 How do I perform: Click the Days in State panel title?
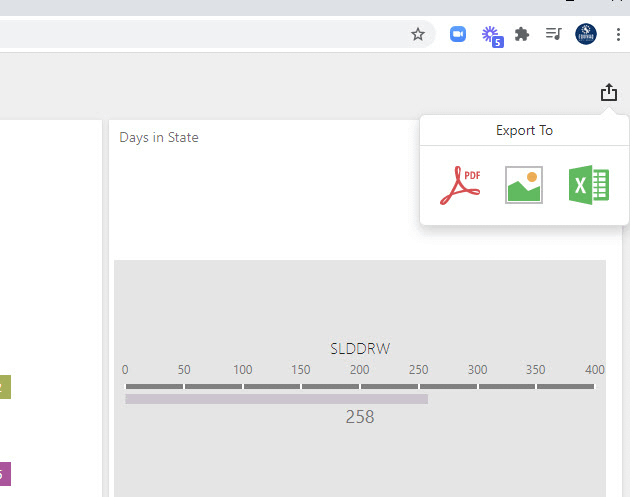(159, 137)
